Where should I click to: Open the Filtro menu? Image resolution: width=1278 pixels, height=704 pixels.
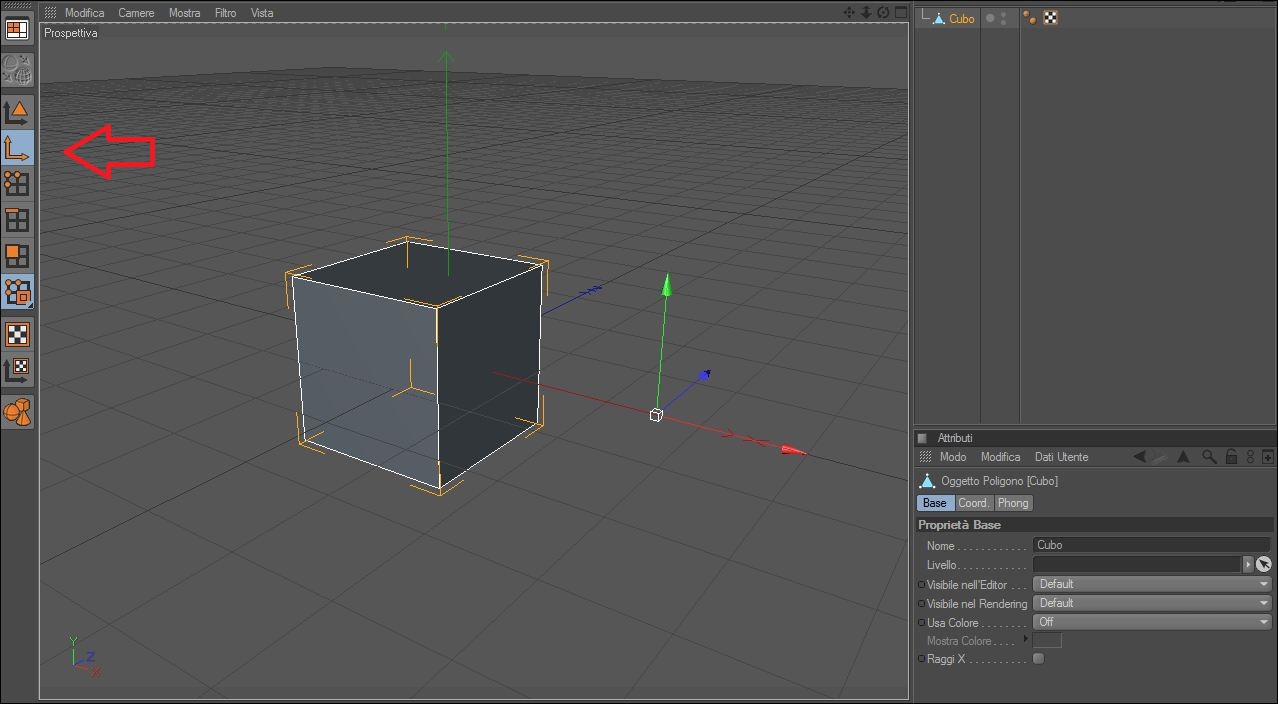coord(225,13)
